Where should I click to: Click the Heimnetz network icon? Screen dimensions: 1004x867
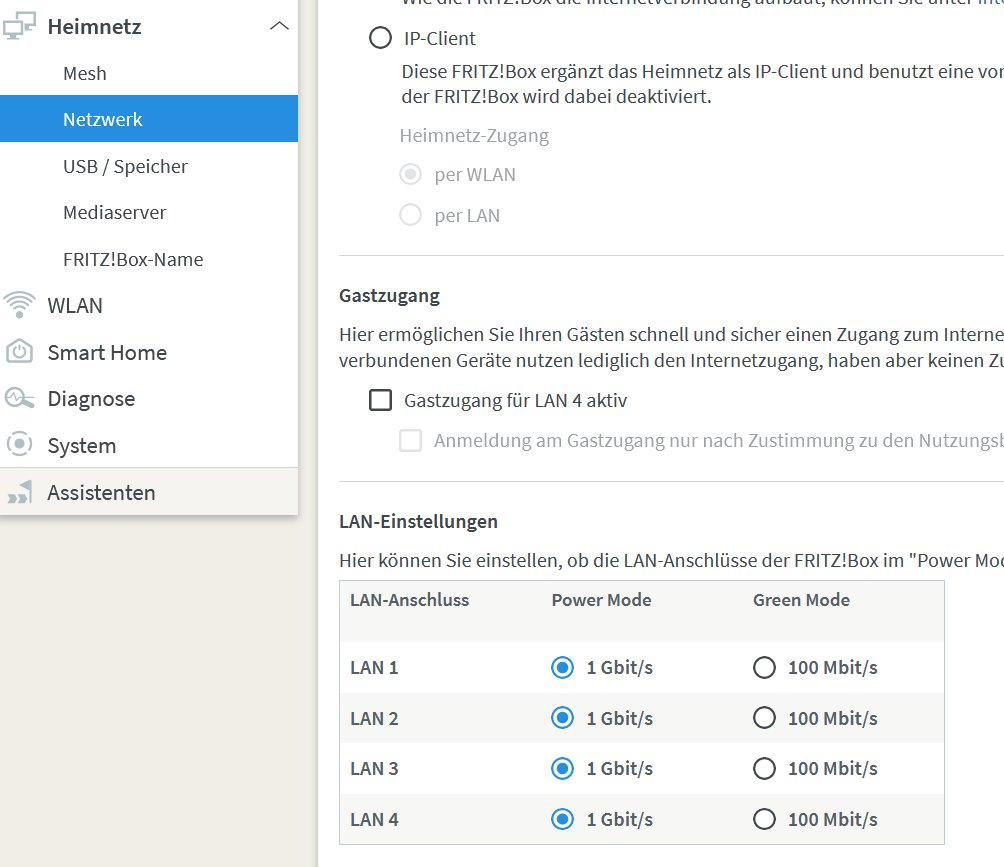point(19,27)
